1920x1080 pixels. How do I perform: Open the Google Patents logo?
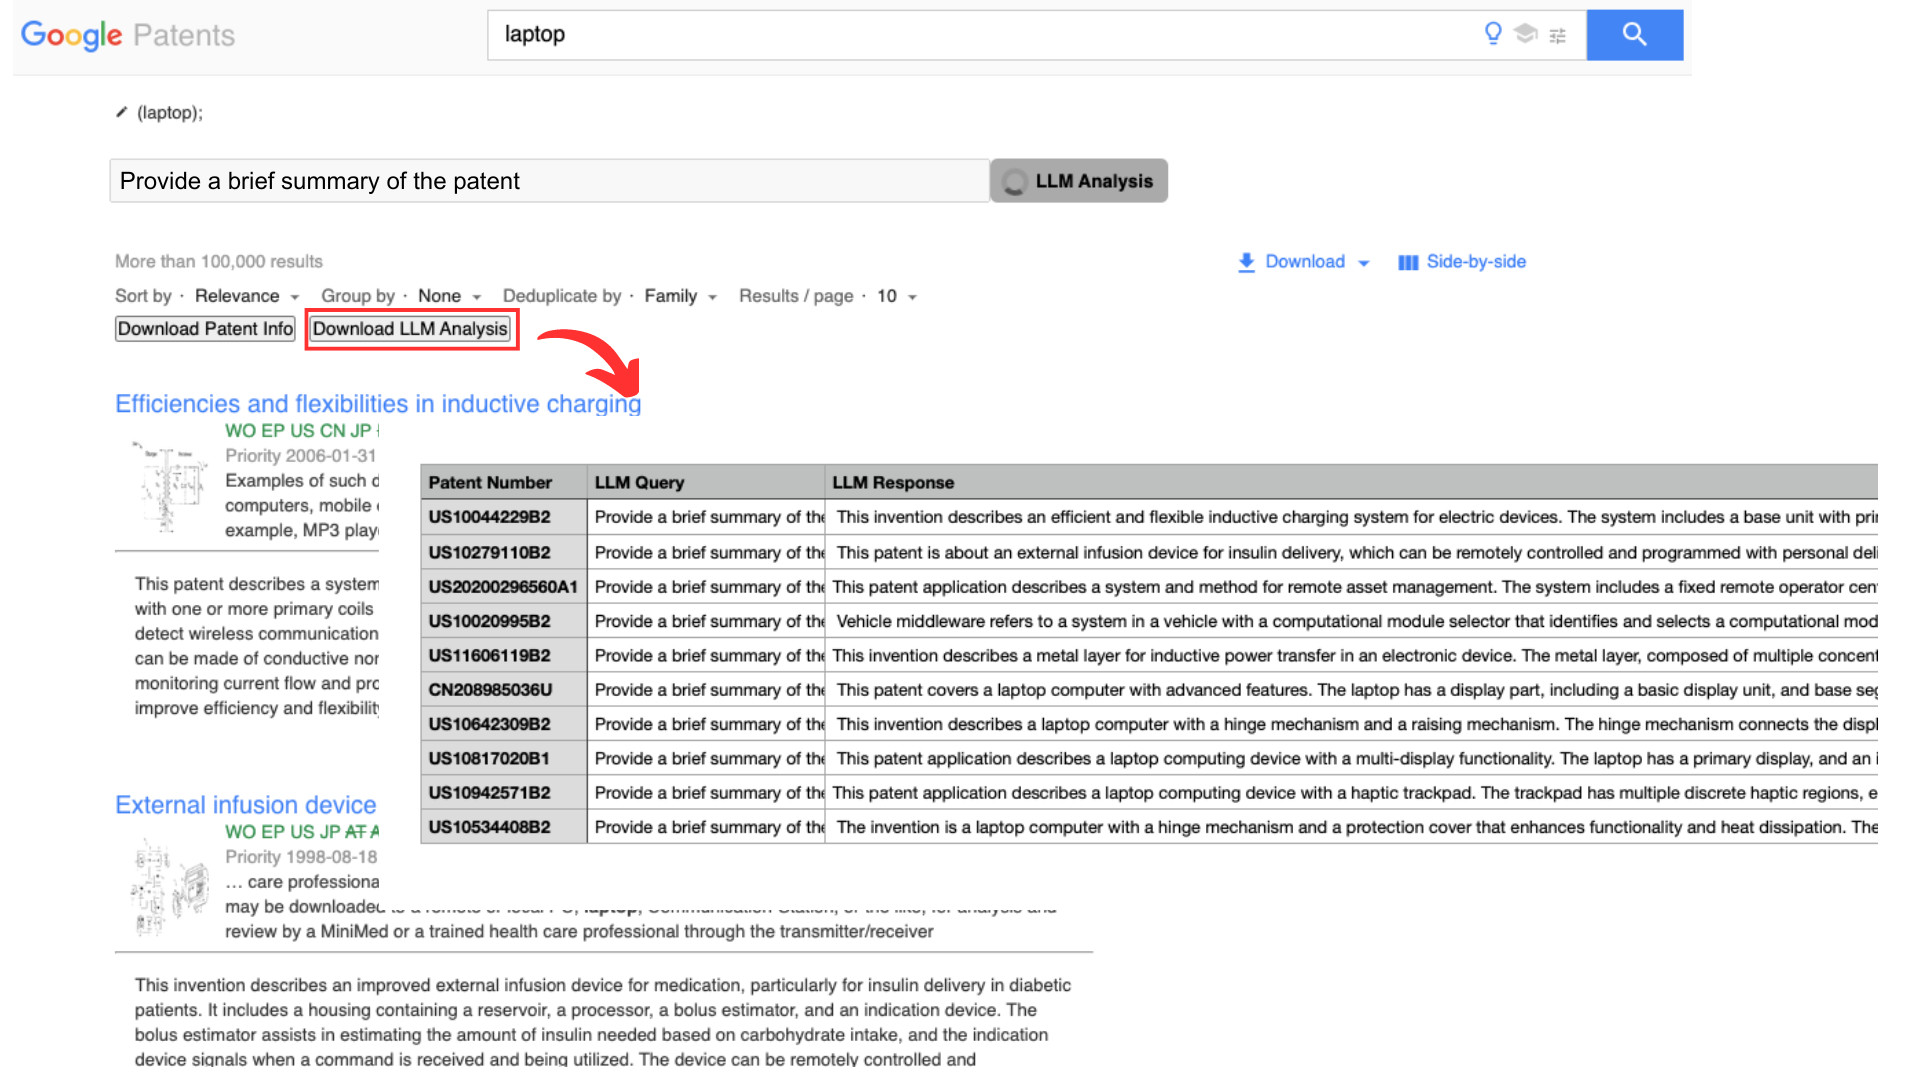click(x=128, y=35)
